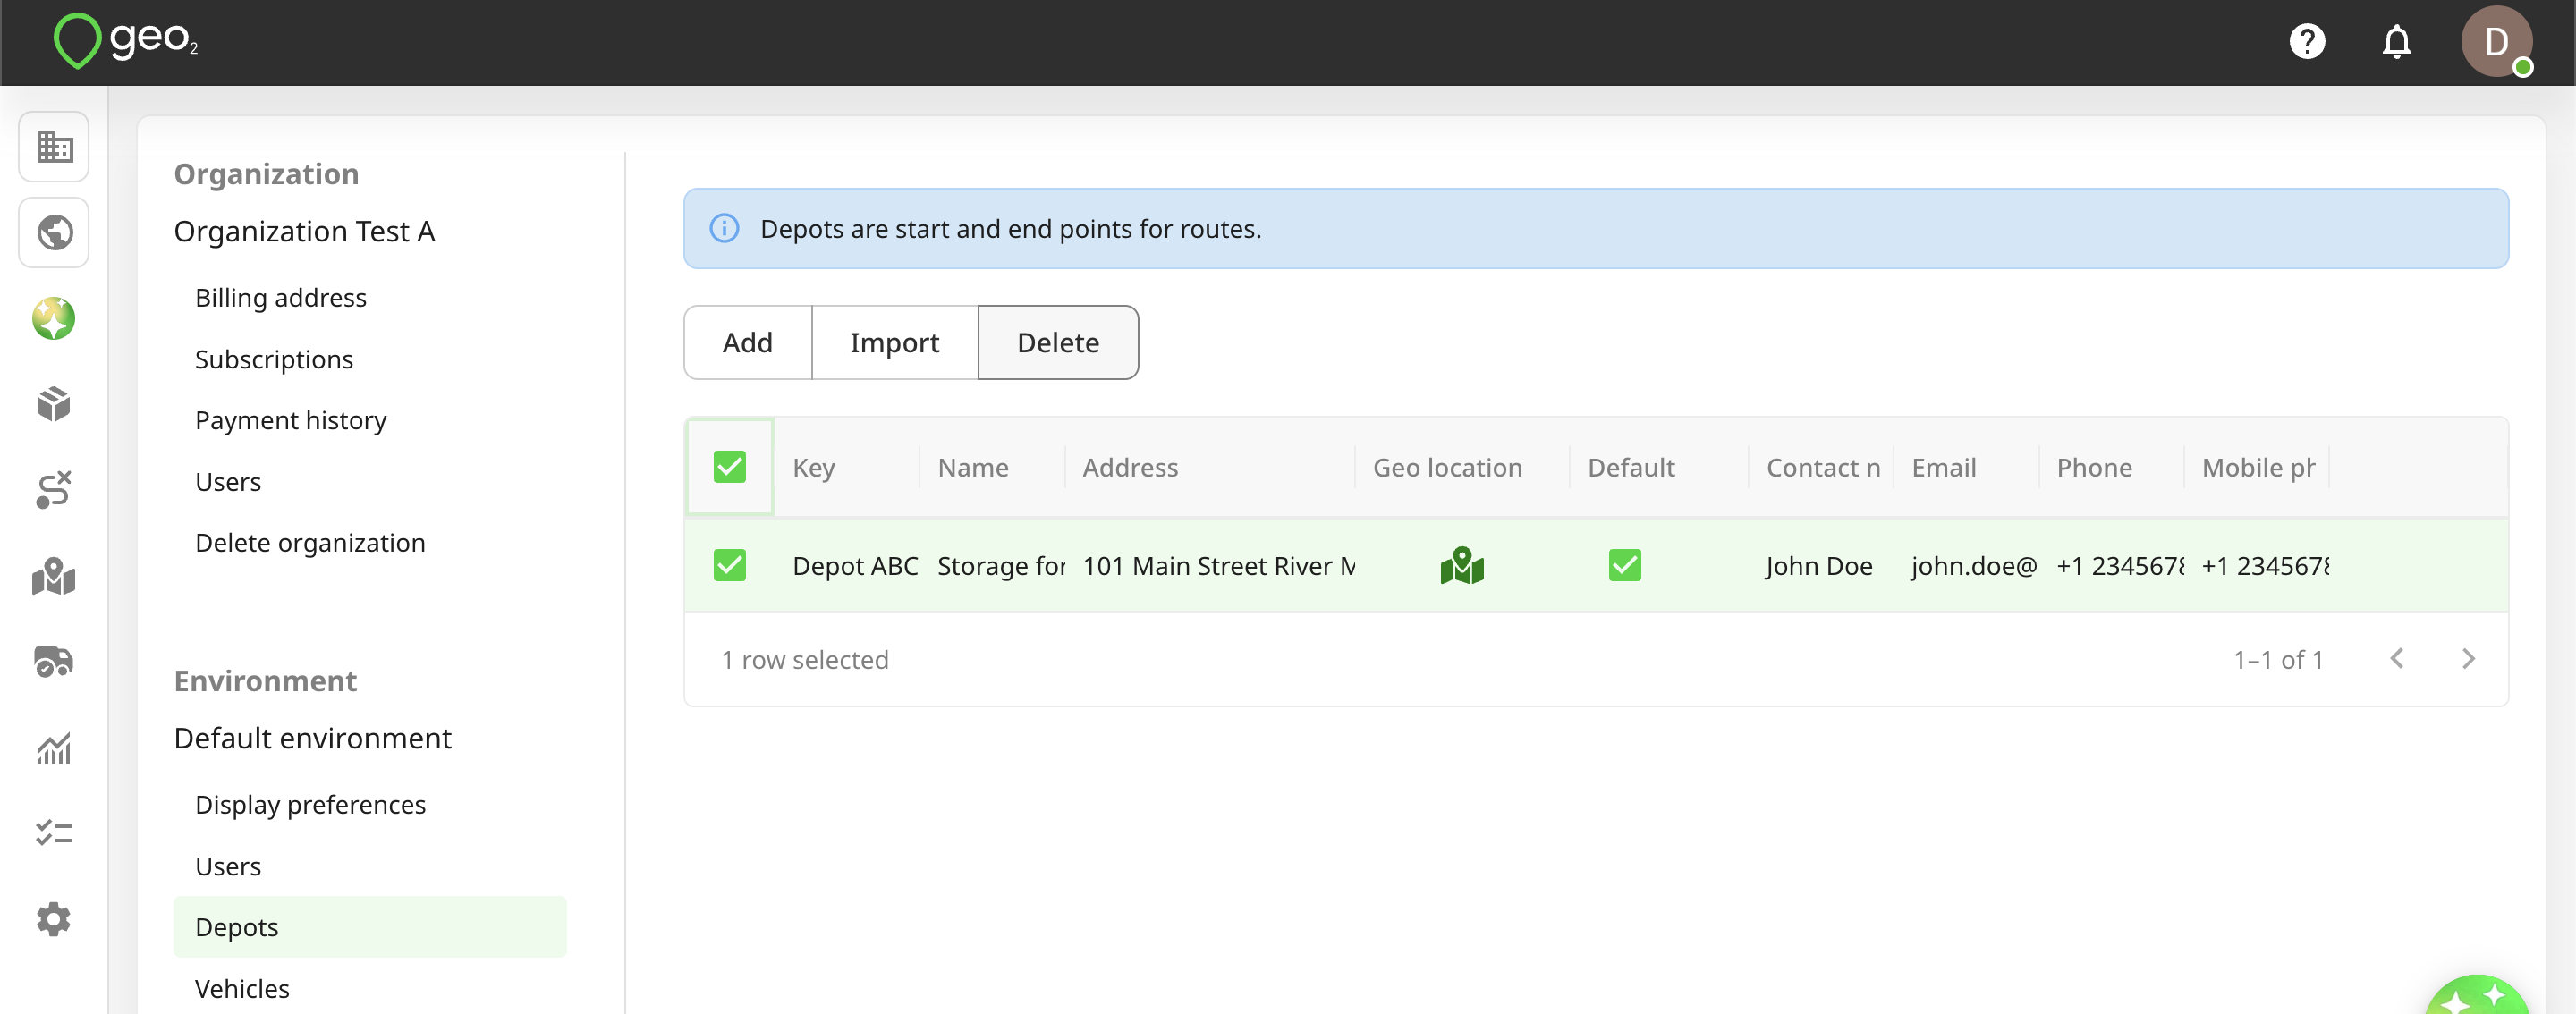Open the green sparkle globe sidebar icon

[54, 319]
